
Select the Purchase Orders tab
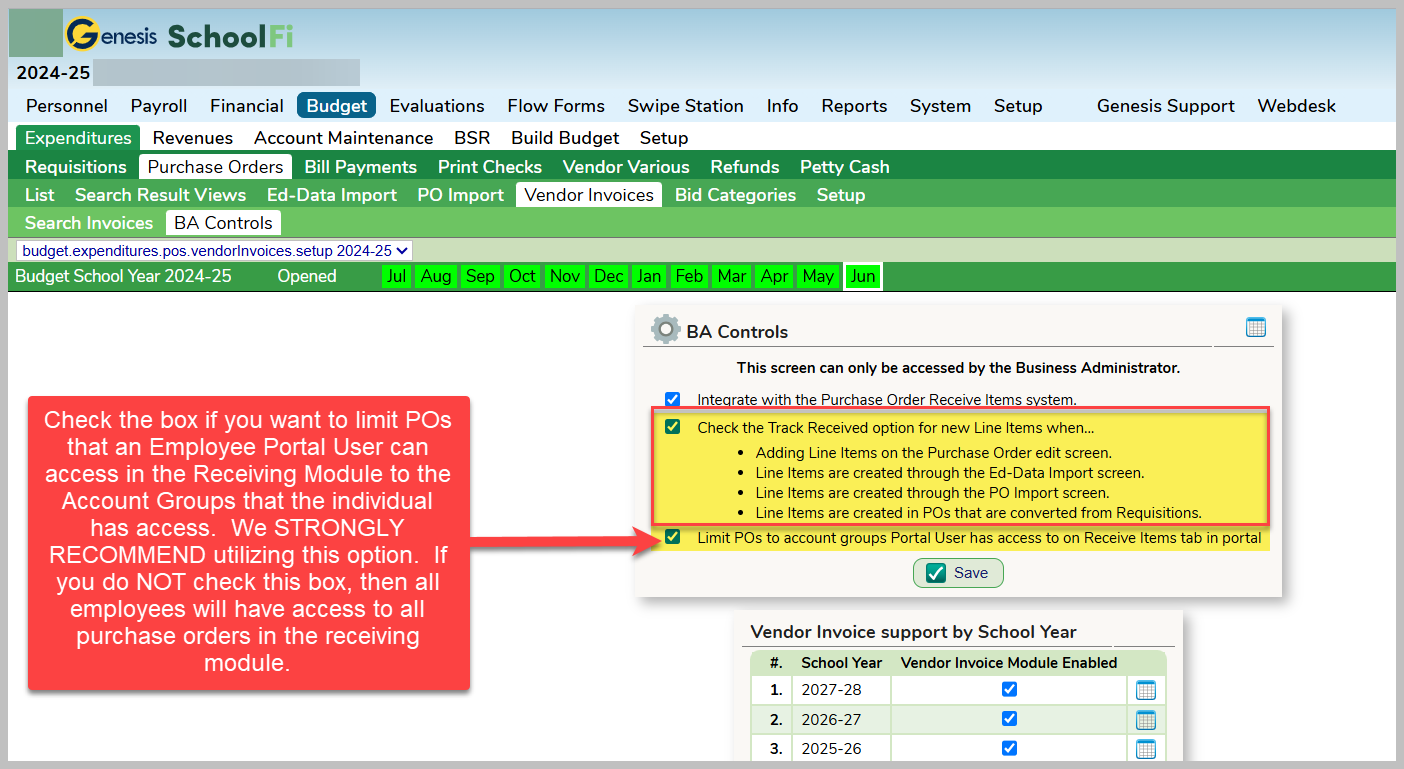216,167
